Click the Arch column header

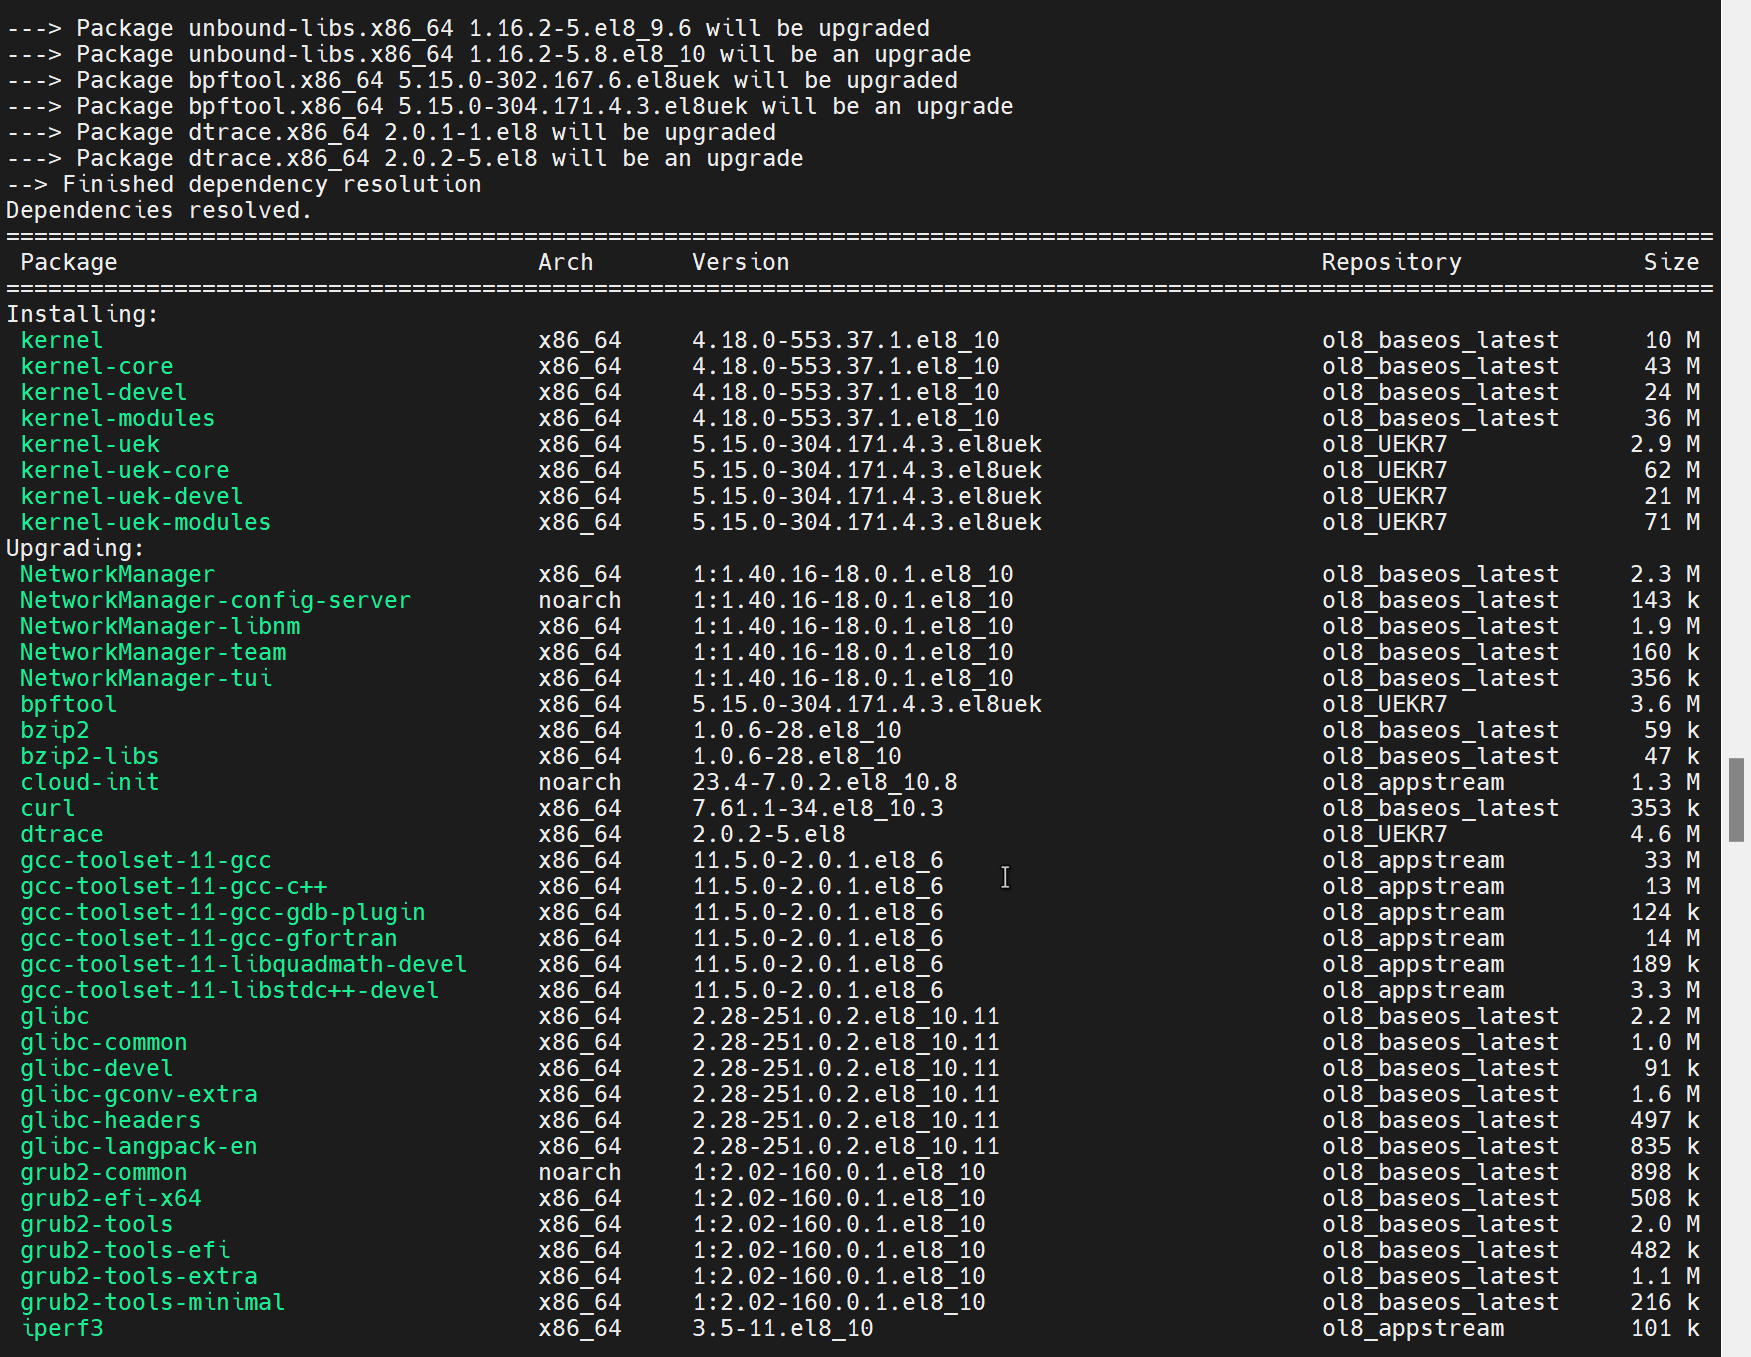[566, 262]
